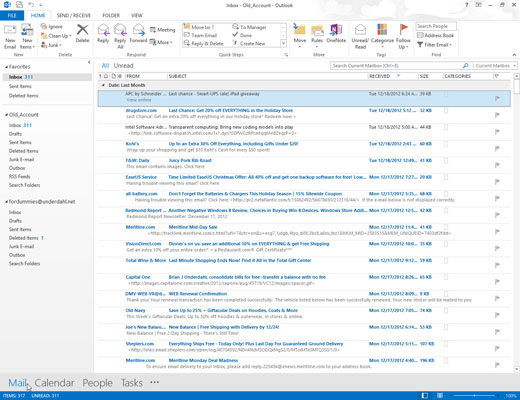The image size is (520, 400).
Task: Reply with a Meeting request
Action: tap(163, 30)
